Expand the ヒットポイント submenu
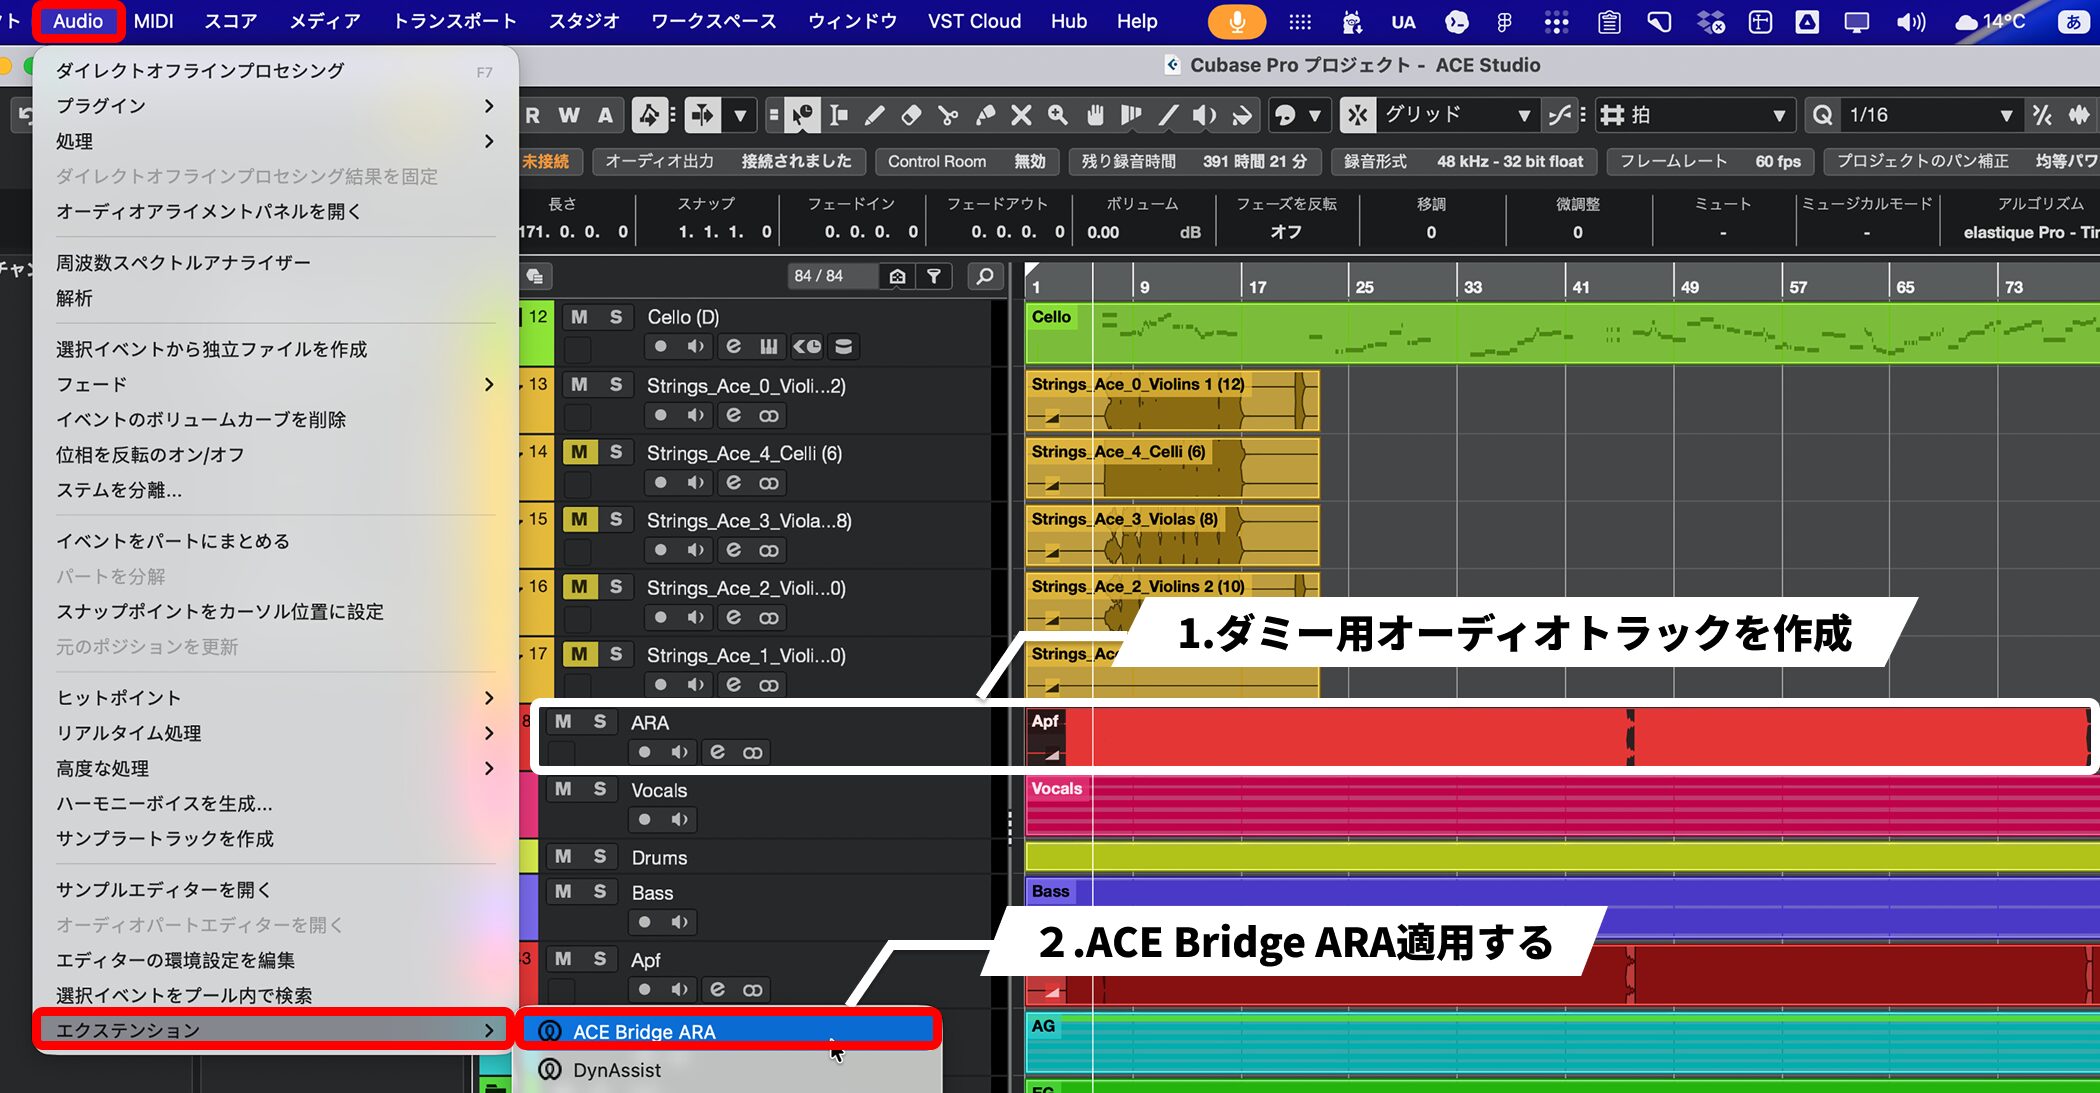Image resolution: width=2100 pixels, height=1093 pixels. 275,697
